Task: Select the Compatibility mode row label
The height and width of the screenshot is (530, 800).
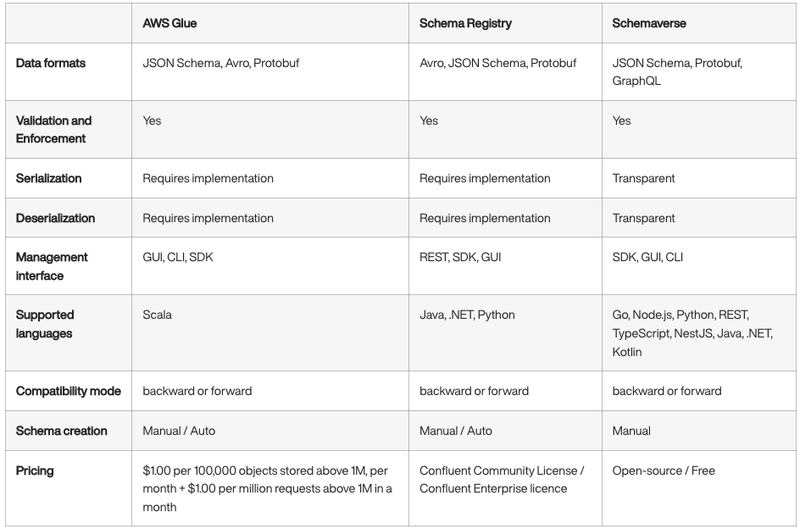Action: point(68,391)
